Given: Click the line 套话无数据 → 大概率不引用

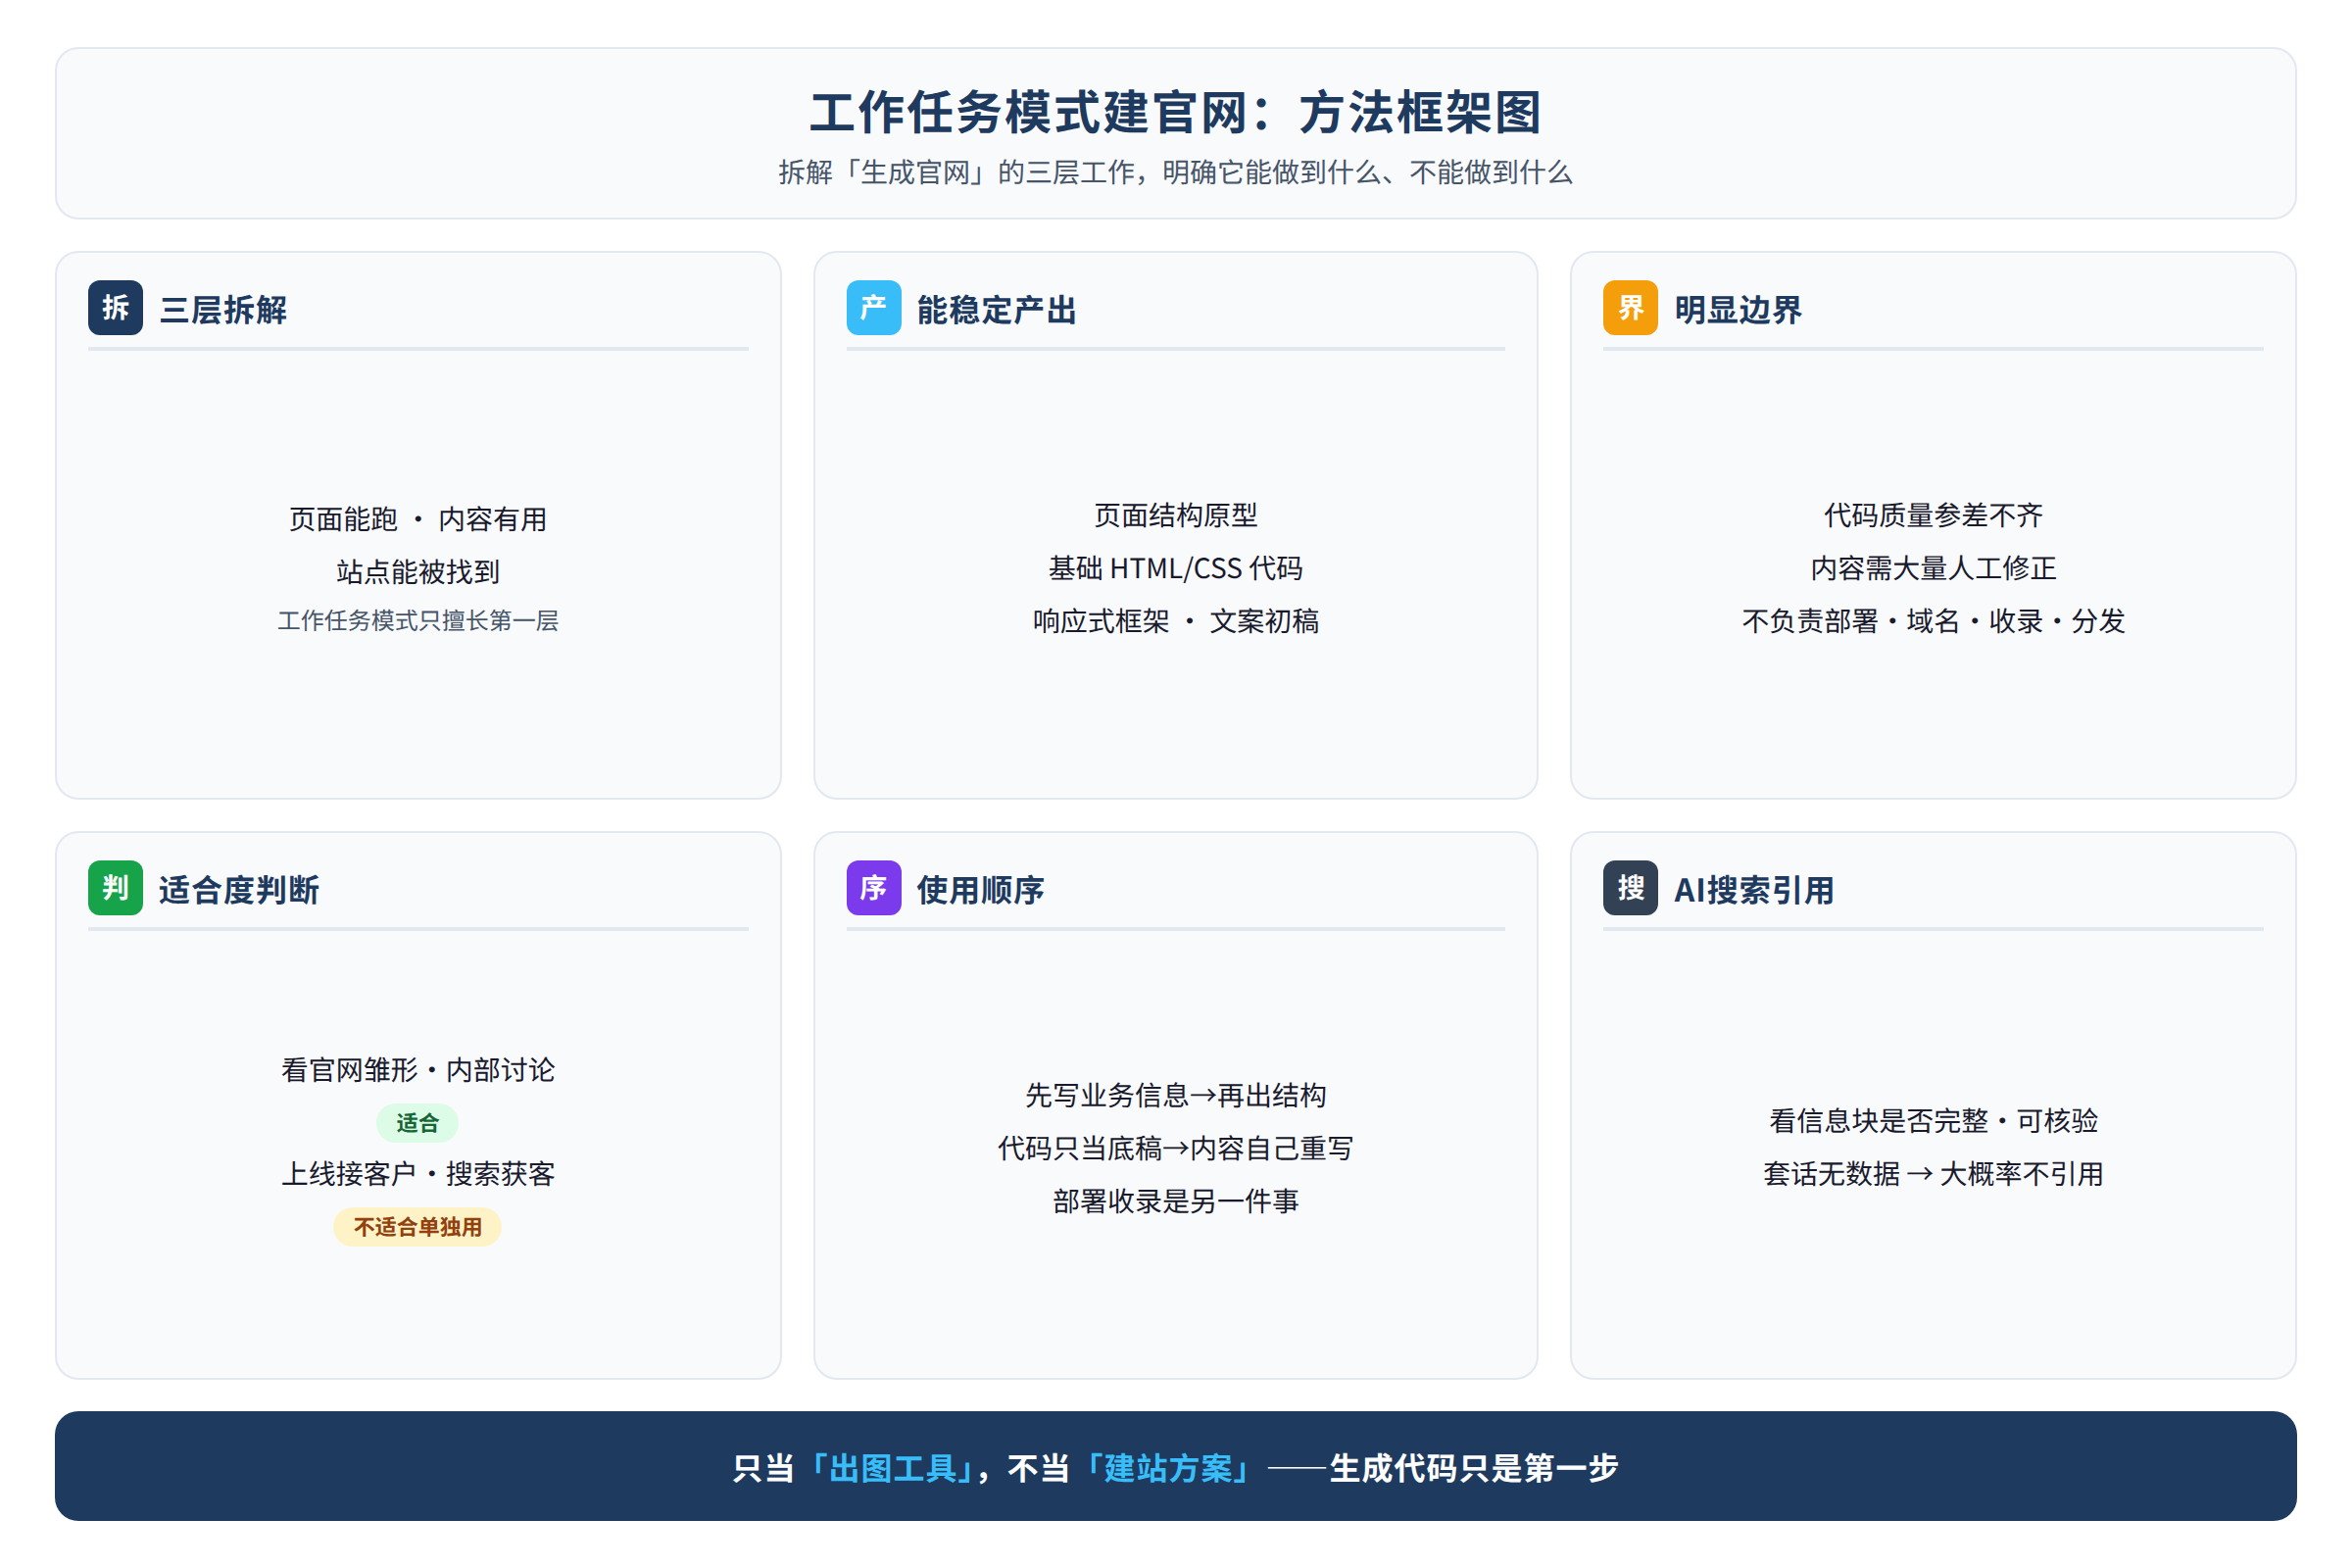Looking at the screenshot, I should click(x=1933, y=1174).
